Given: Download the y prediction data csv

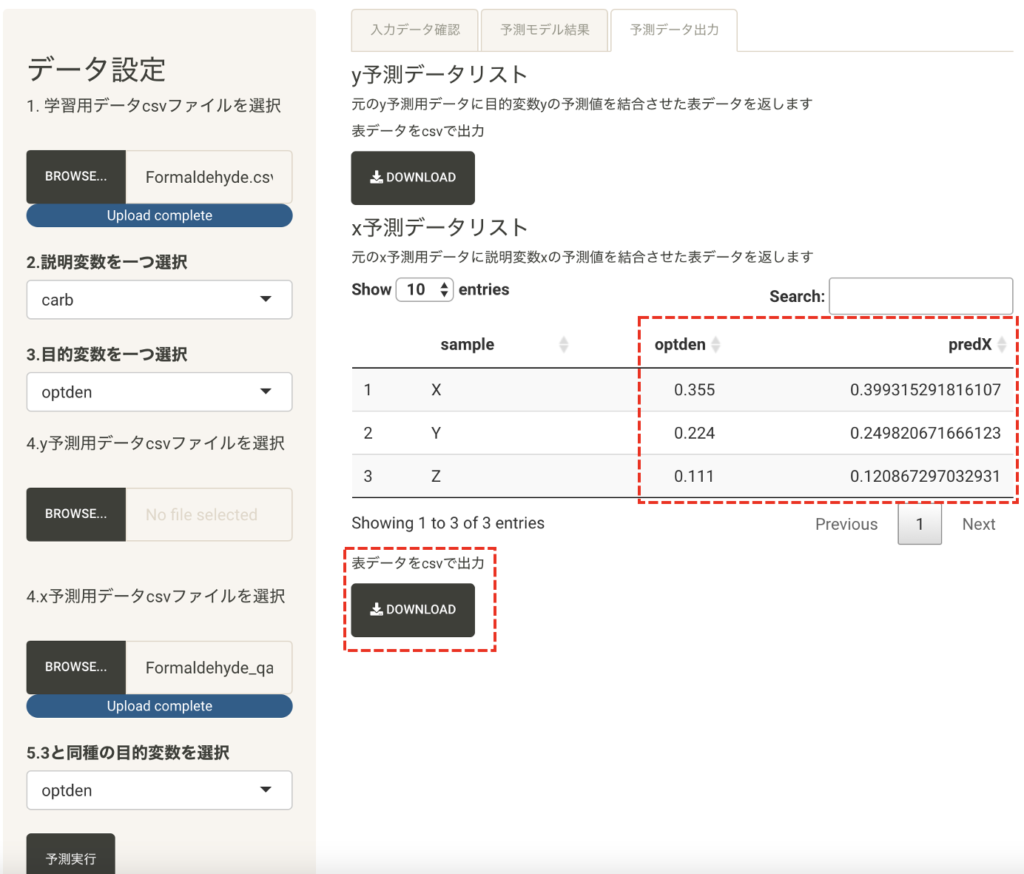Looking at the screenshot, I should pyautogui.click(x=412, y=178).
